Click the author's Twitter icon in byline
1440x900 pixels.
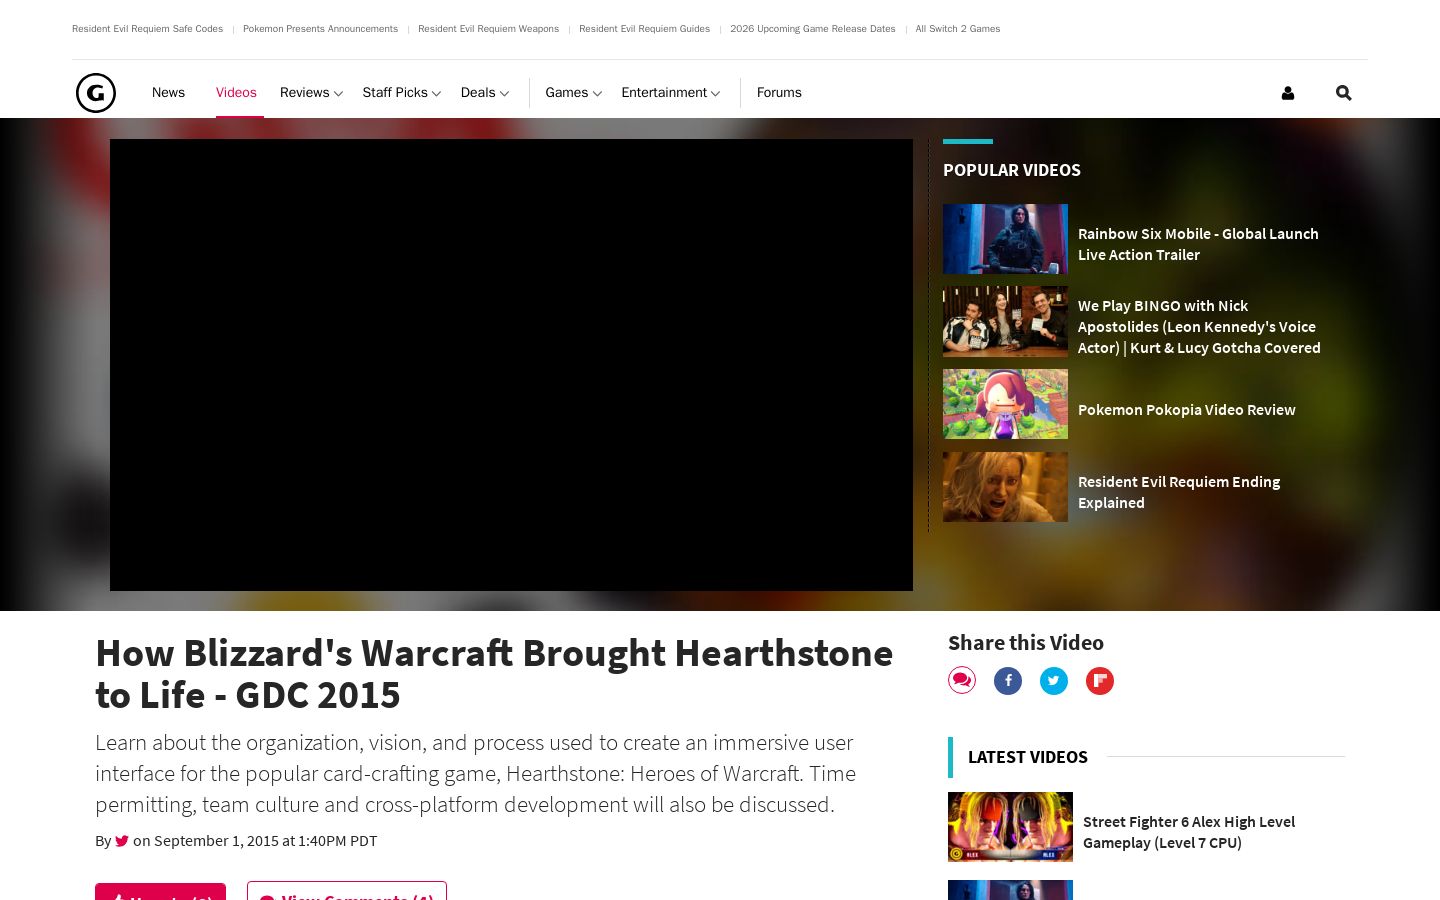[x=122, y=841]
